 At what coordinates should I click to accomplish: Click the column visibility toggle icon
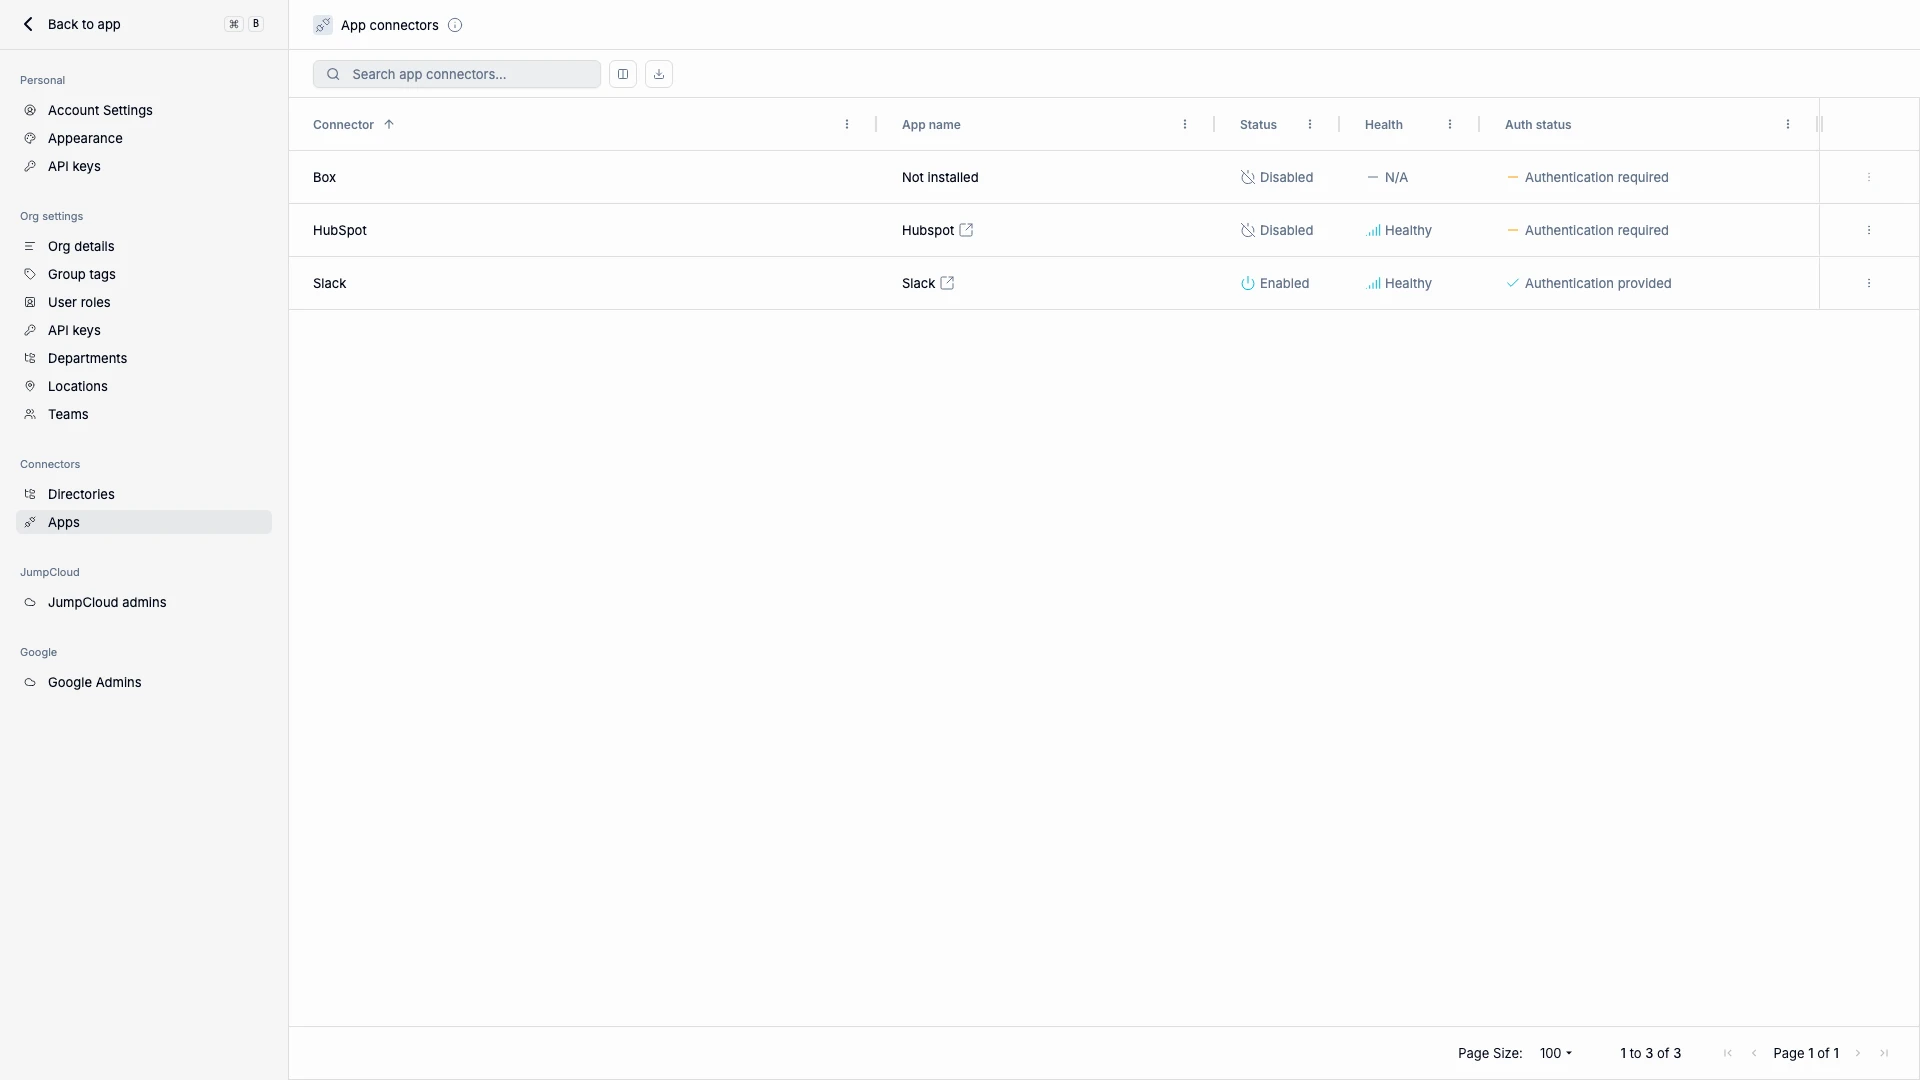click(623, 74)
